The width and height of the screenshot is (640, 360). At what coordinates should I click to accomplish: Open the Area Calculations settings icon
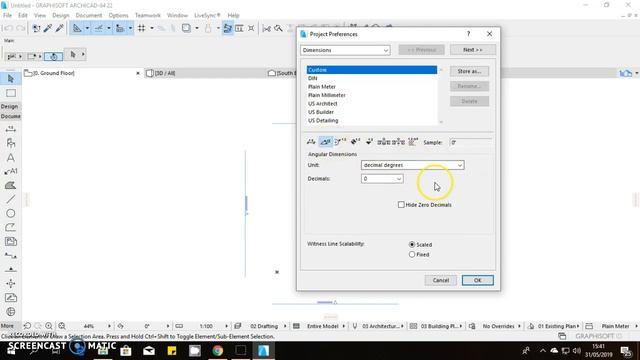413,142
